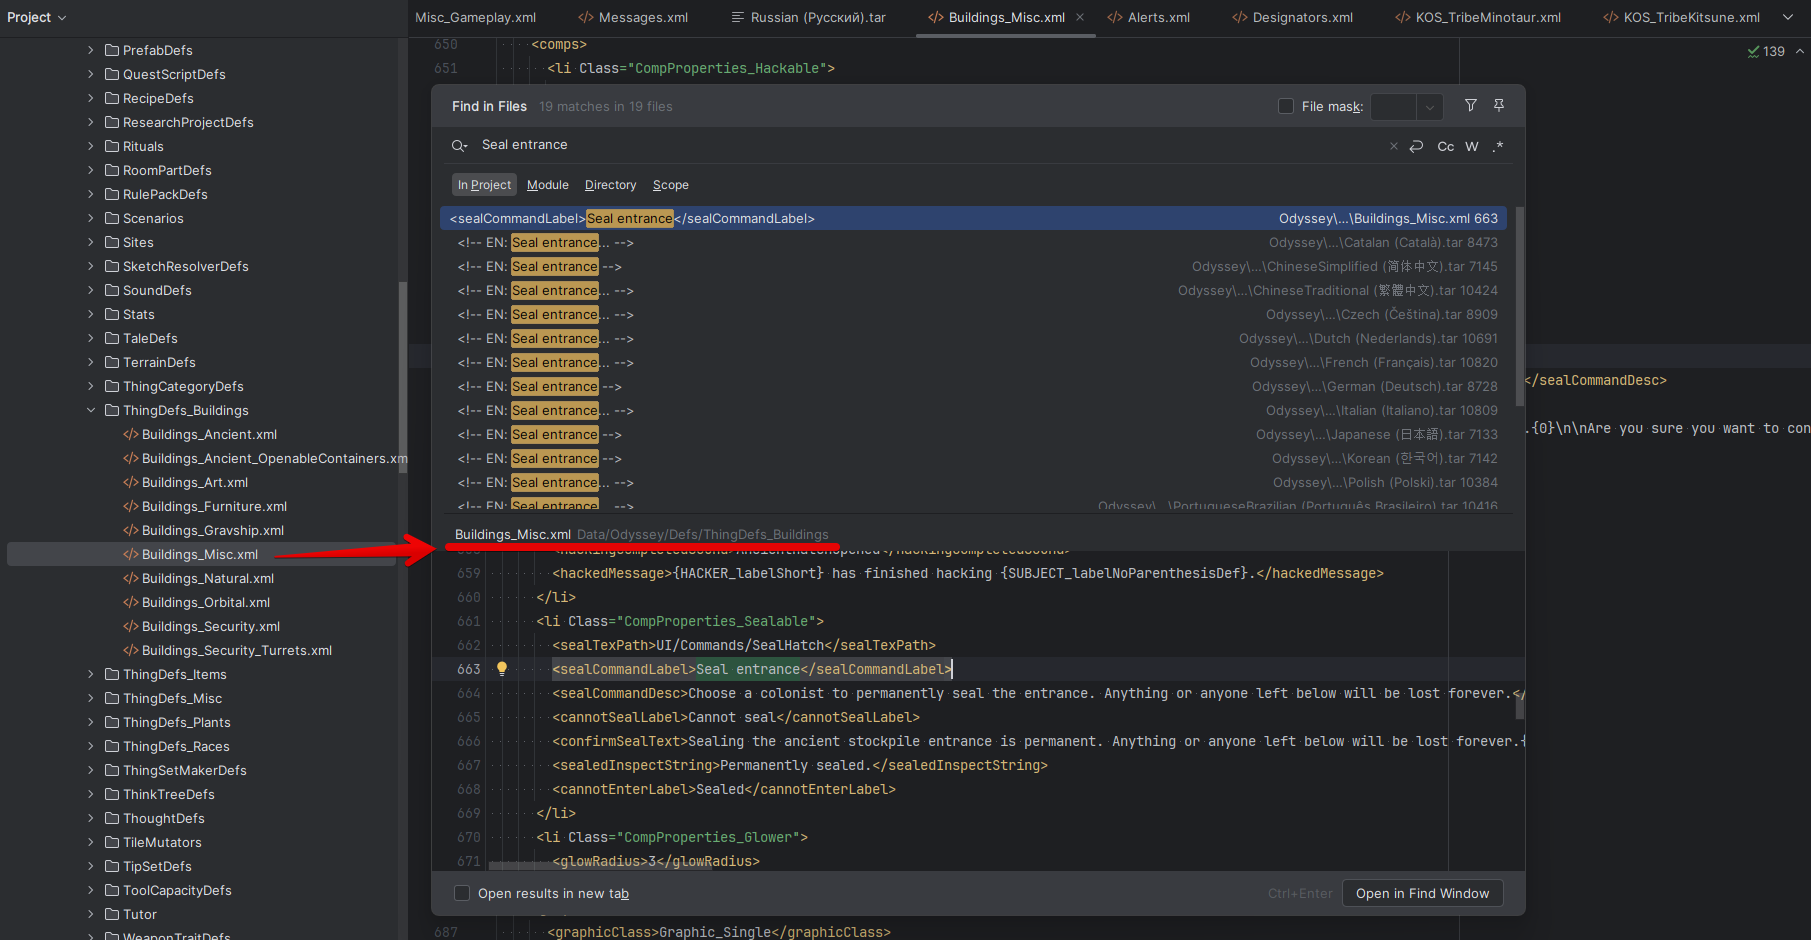Pin the Find in Files window
This screenshot has height=940, width=1811.
tap(1499, 106)
